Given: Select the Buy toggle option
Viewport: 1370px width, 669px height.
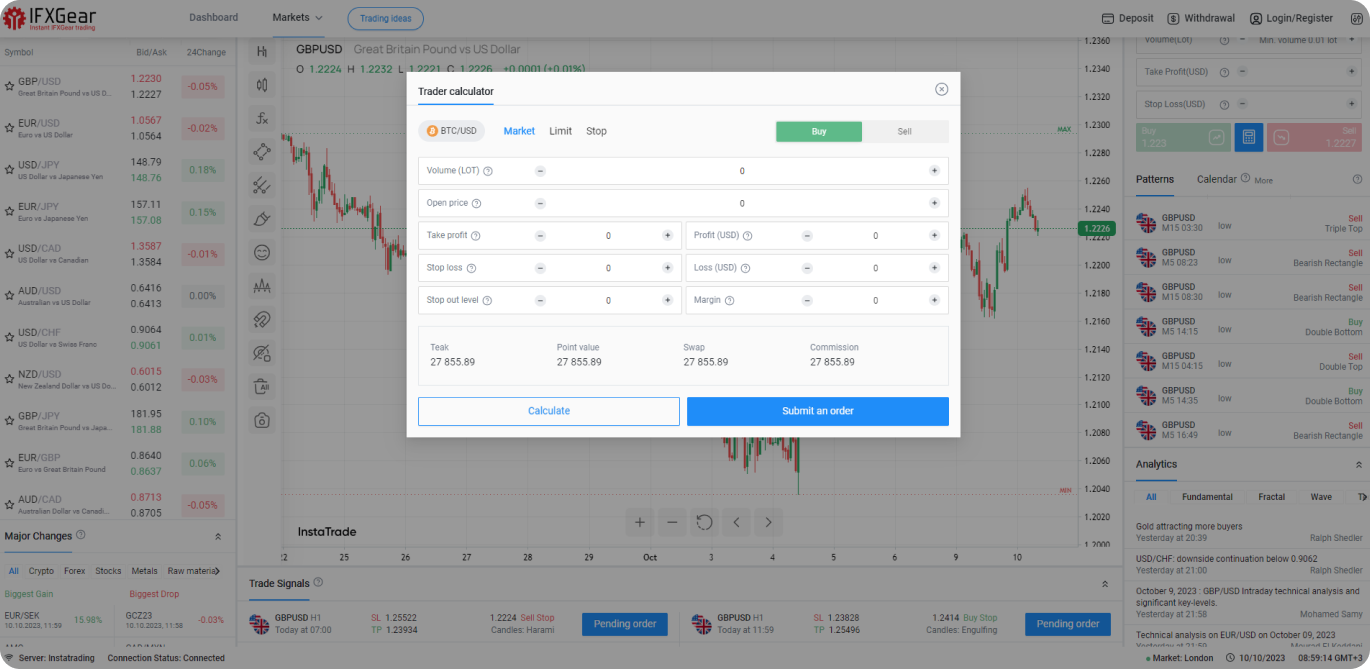Looking at the screenshot, I should pyautogui.click(x=818, y=131).
